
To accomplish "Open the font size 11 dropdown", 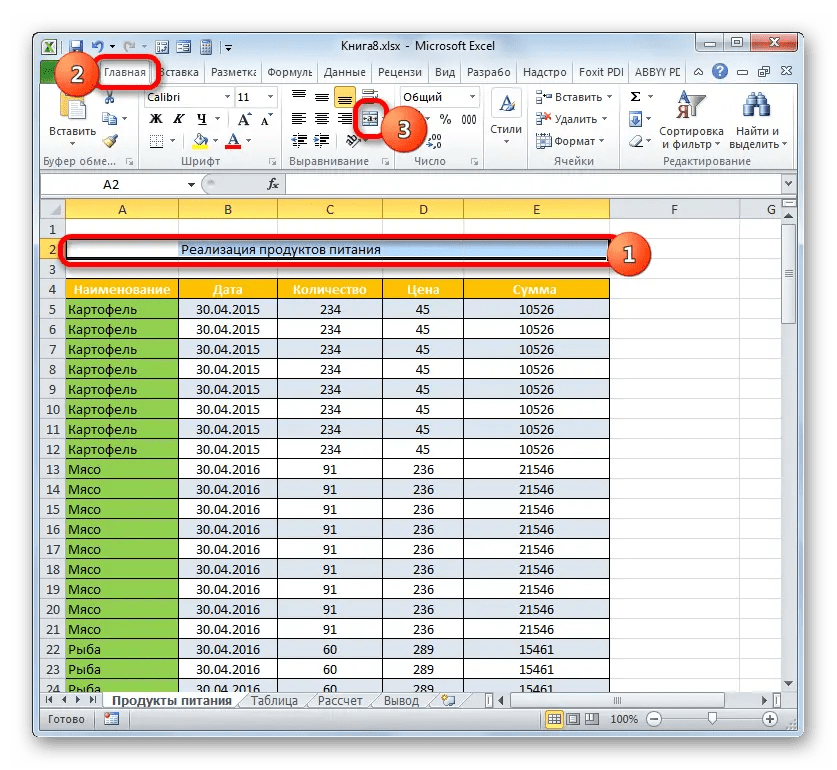I will point(271,97).
